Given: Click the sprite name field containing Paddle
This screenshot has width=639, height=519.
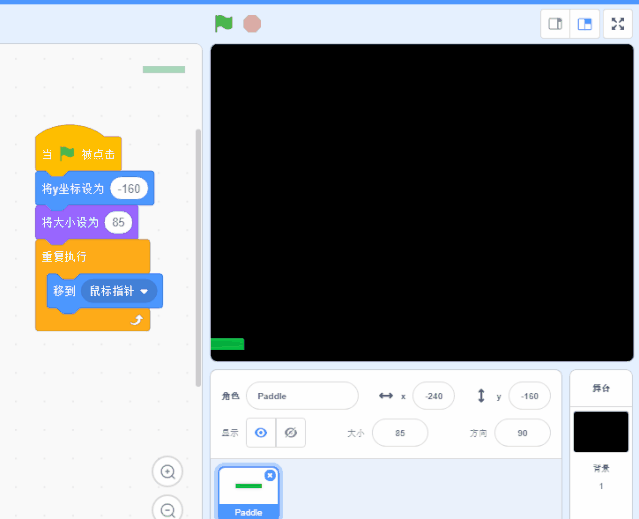Looking at the screenshot, I should pos(301,396).
